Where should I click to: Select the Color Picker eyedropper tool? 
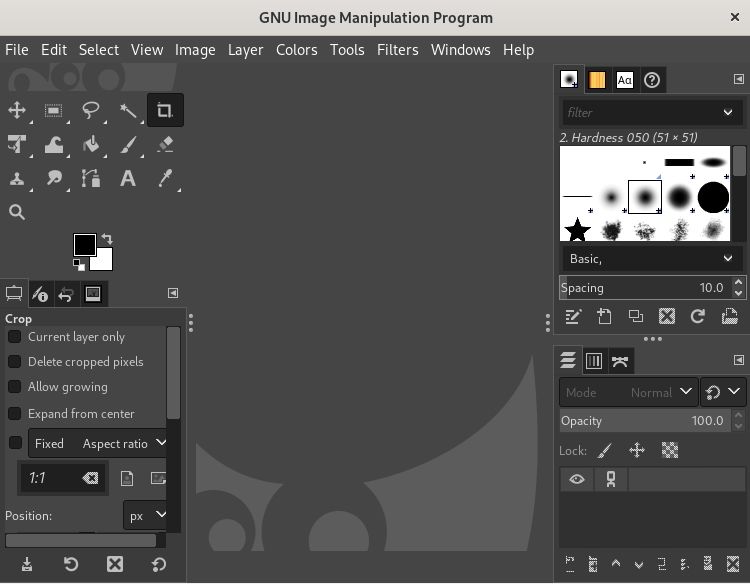[165, 179]
